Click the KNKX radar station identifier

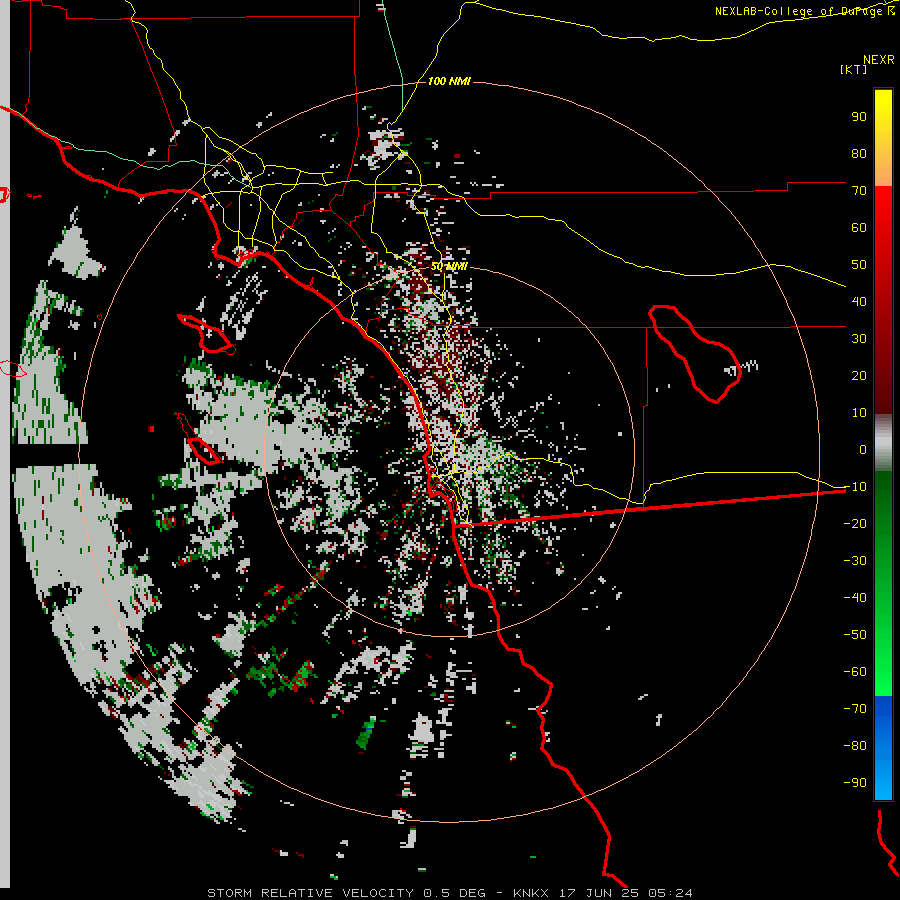531,893
